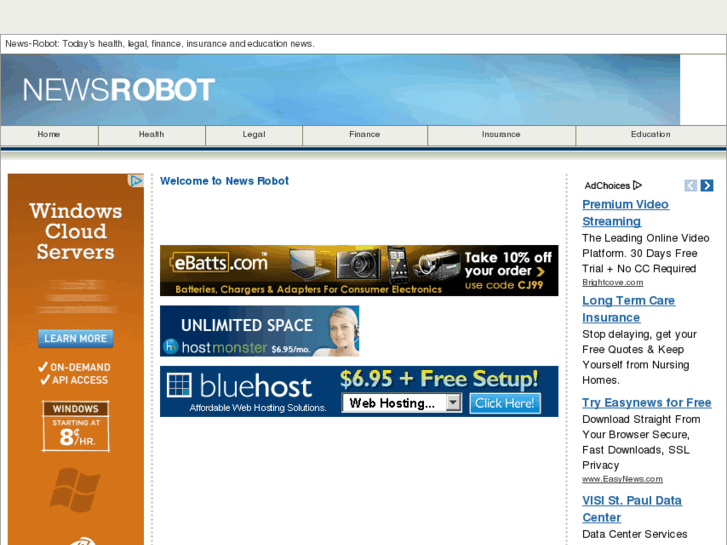Open the Long Term Care Insurance link
The height and width of the screenshot is (545, 727).
tap(628, 309)
